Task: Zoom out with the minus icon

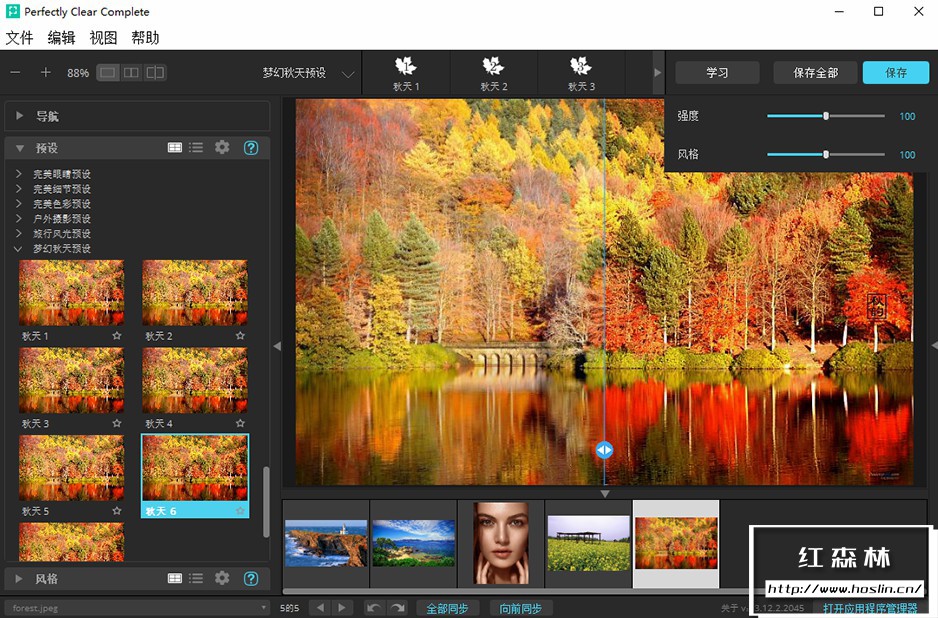Action: pyautogui.click(x=16, y=72)
